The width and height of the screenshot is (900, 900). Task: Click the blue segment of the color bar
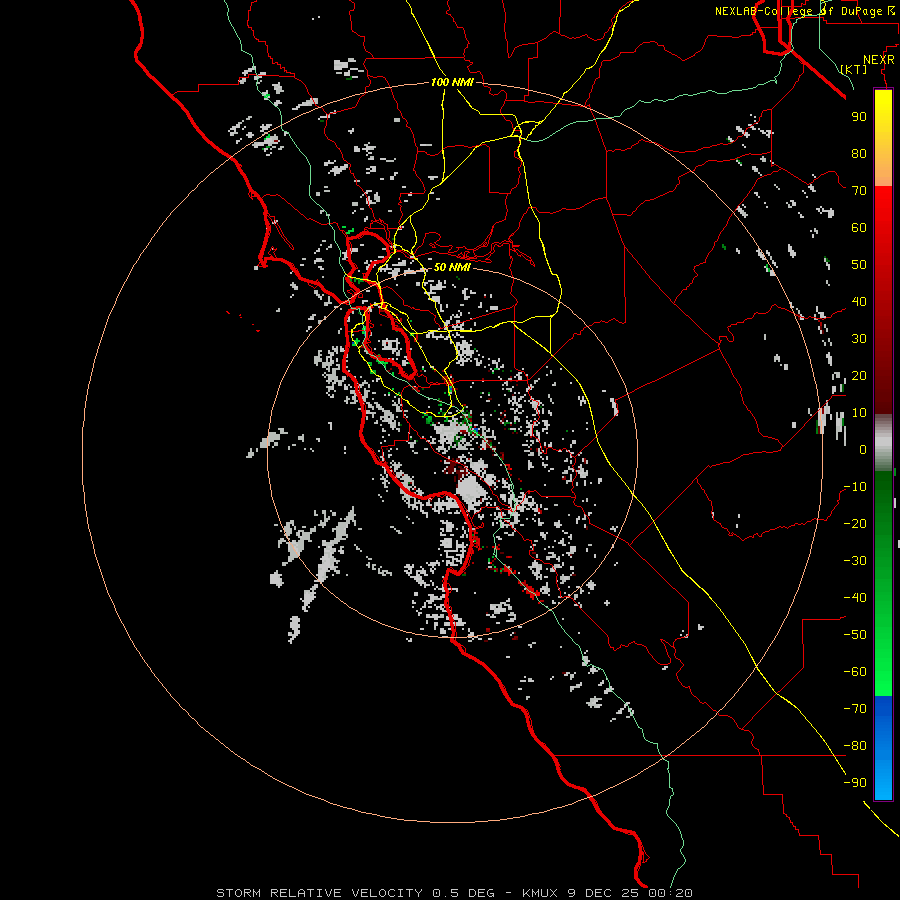(x=883, y=748)
